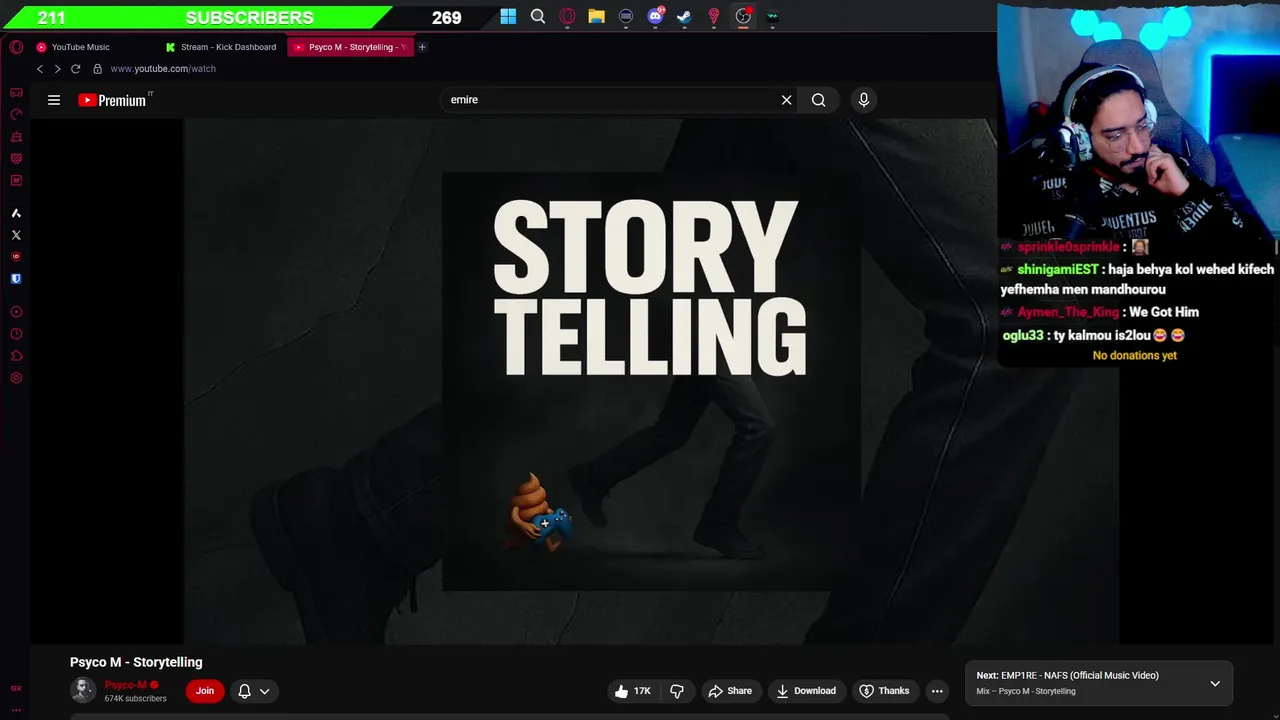The height and width of the screenshot is (720, 1280).
Task: Open OBS Studio from the taskbar
Action: [743, 16]
